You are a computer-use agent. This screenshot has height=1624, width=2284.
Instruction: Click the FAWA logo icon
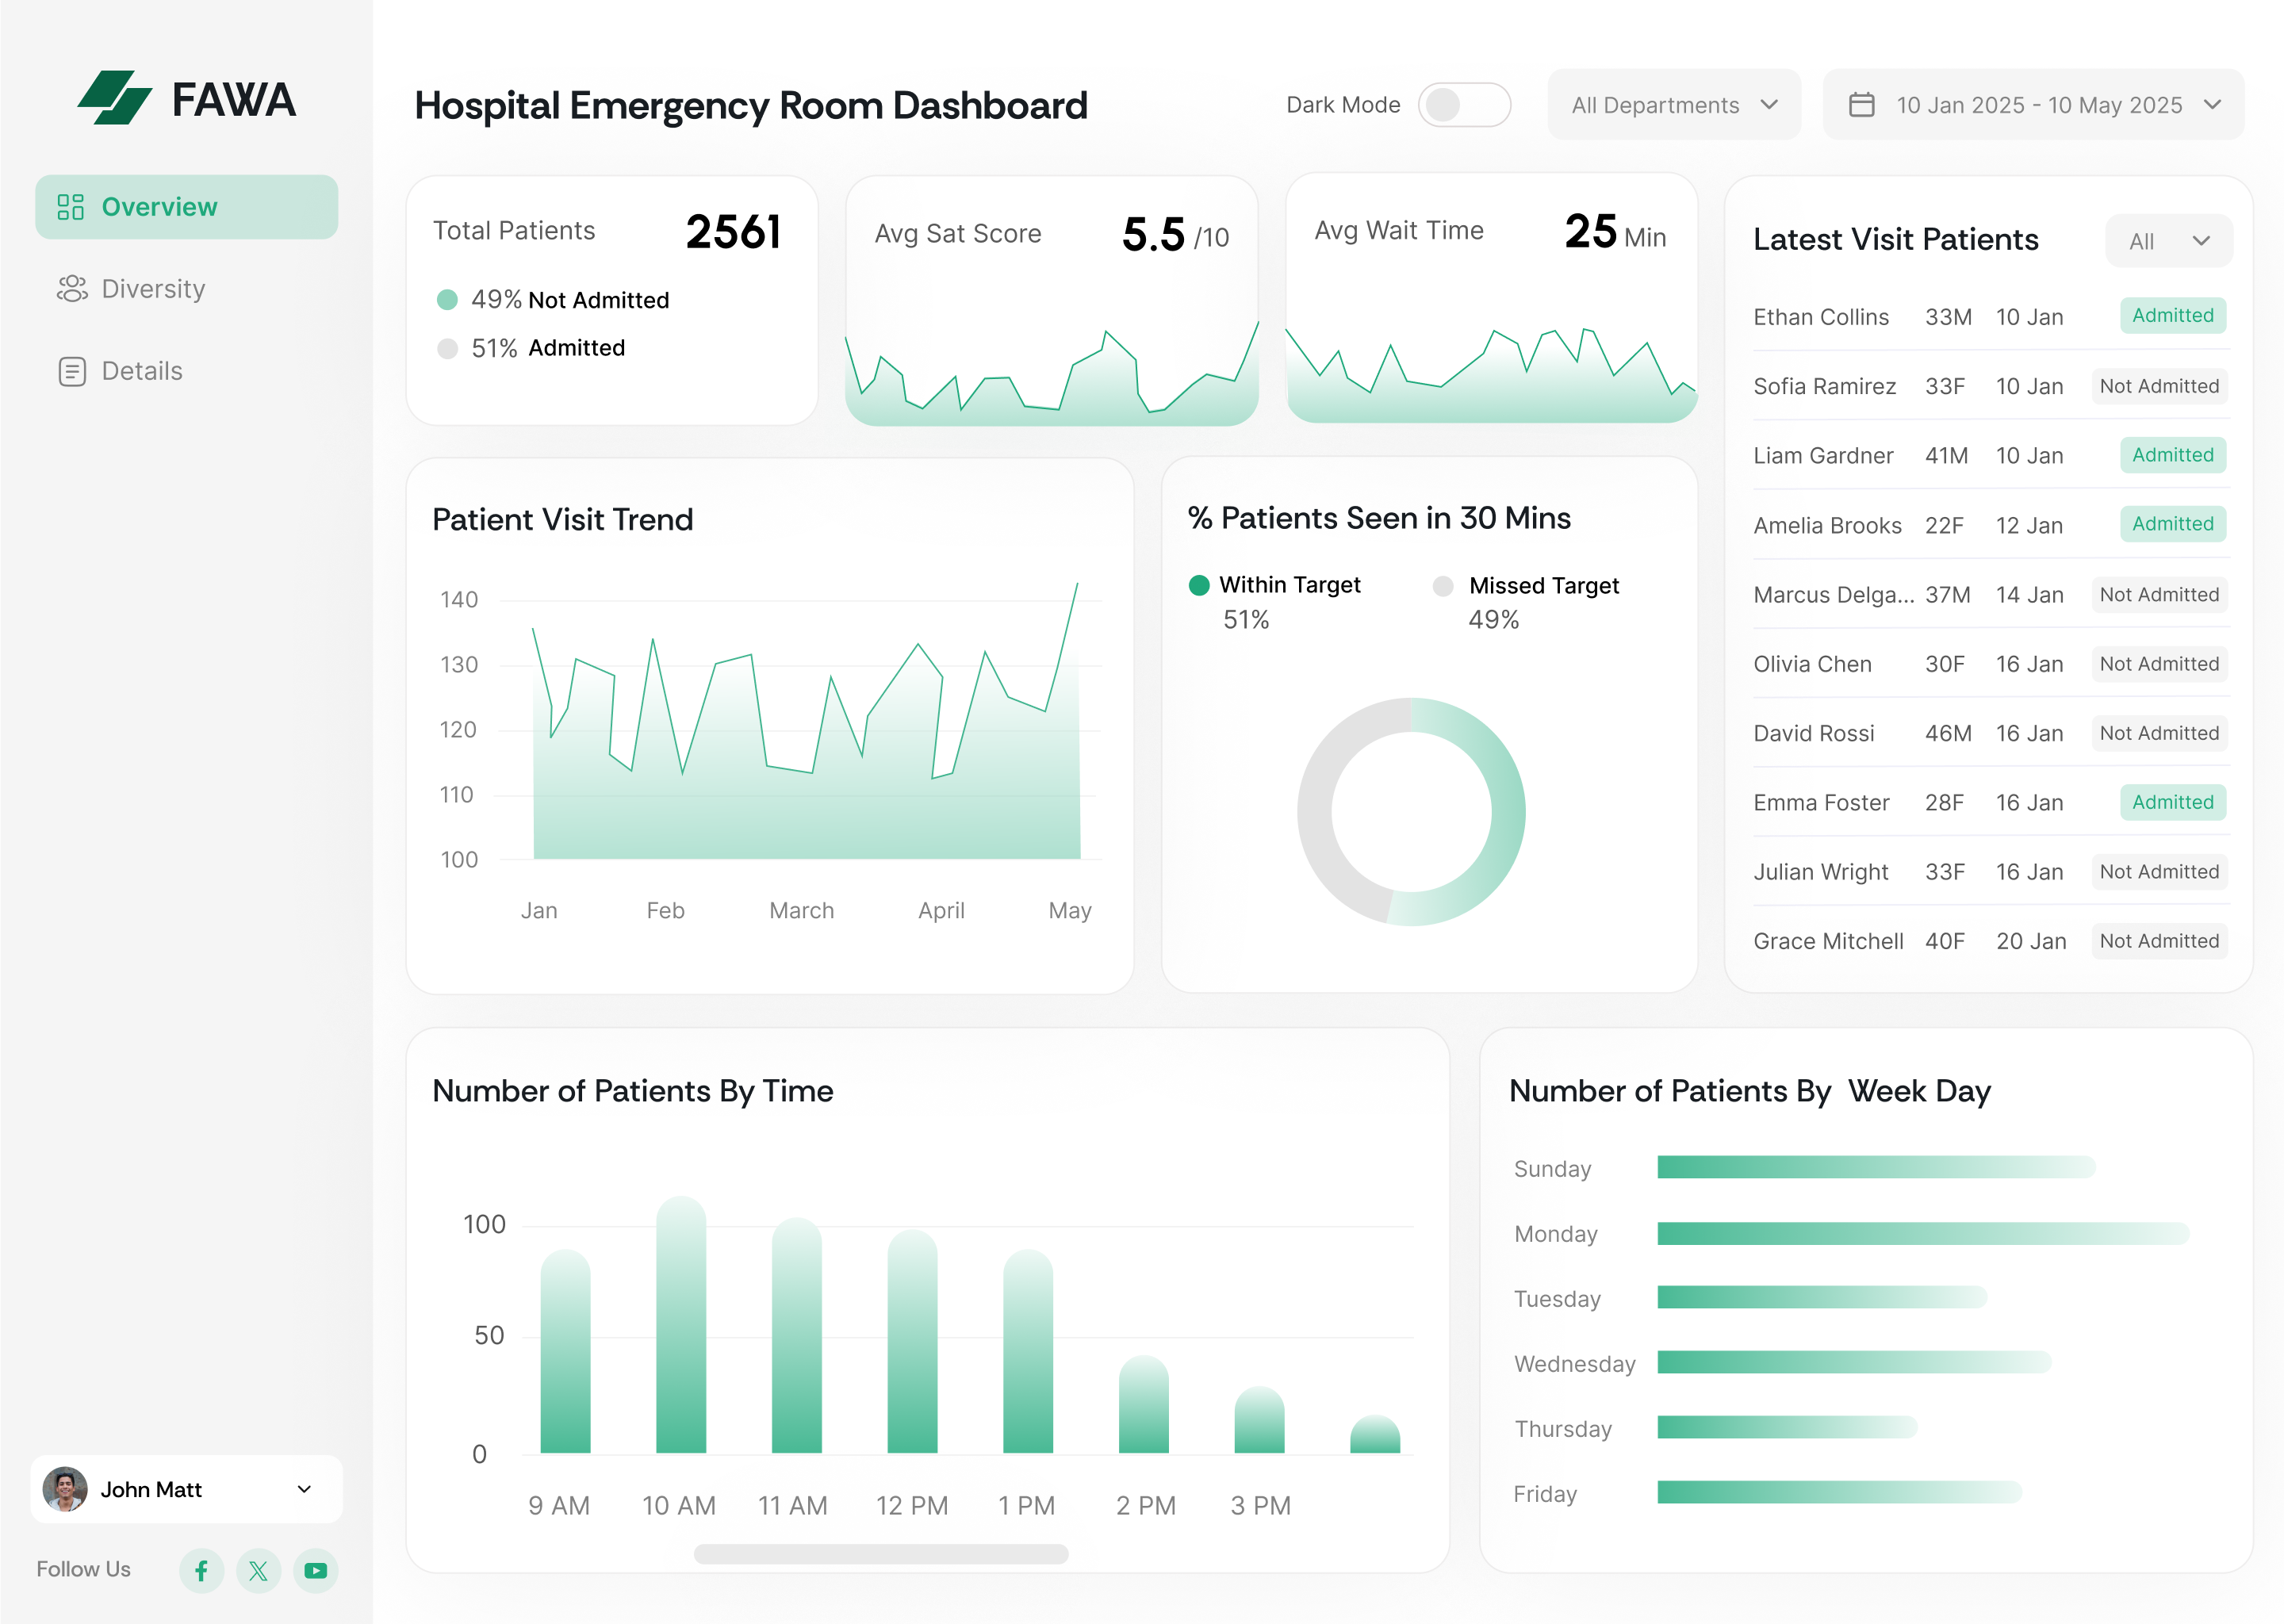coord(115,98)
